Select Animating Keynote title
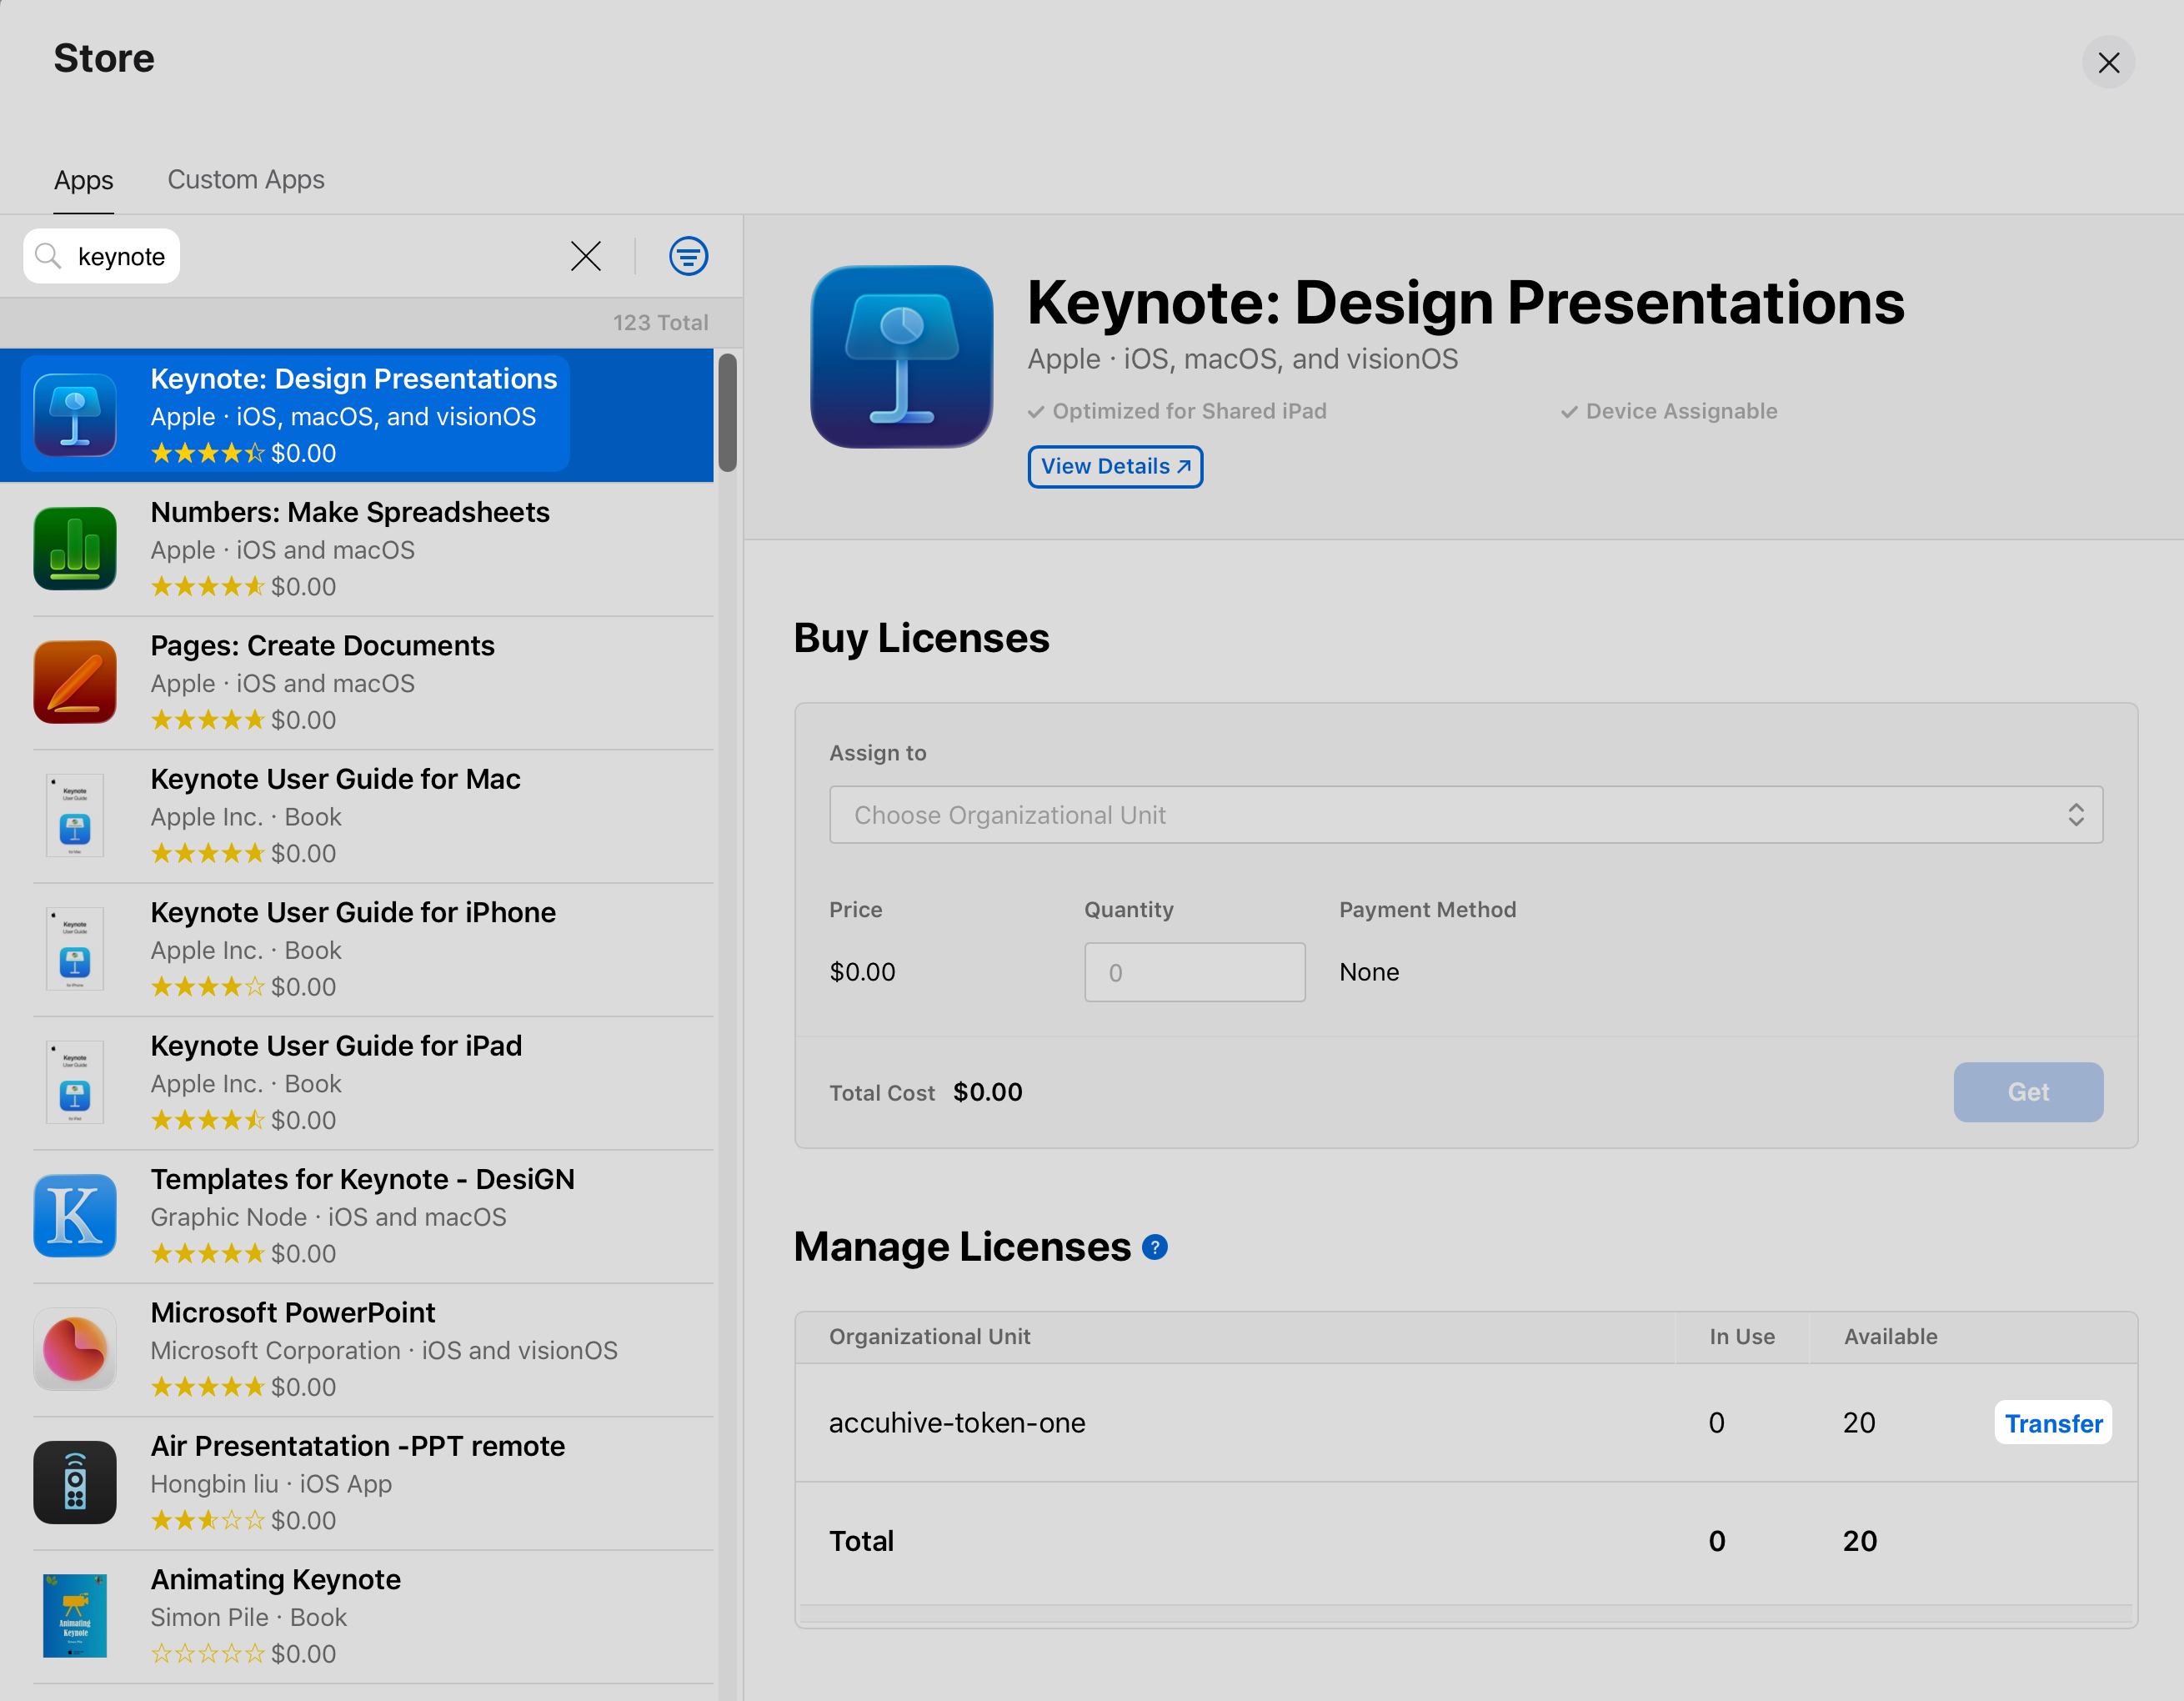 (x=276, y=1579)
